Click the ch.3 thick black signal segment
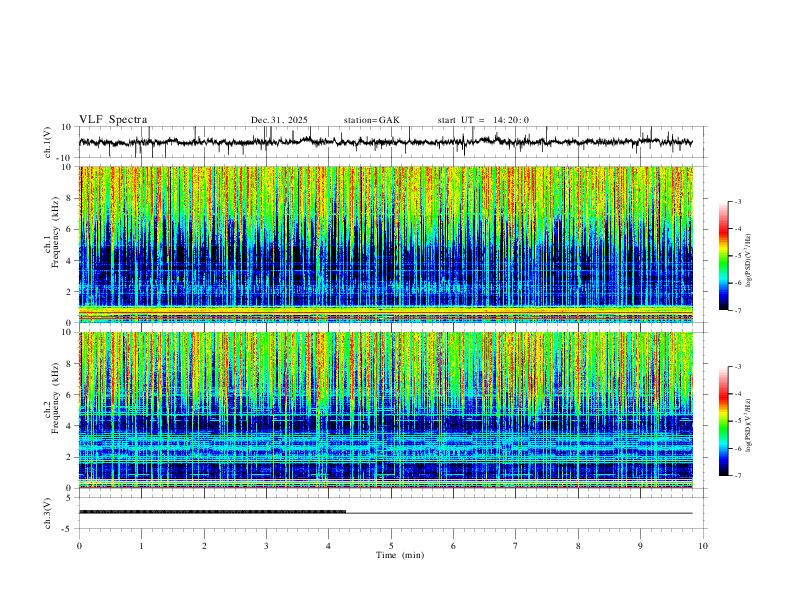Screen dimensions: 792x612 click(213, 512)
